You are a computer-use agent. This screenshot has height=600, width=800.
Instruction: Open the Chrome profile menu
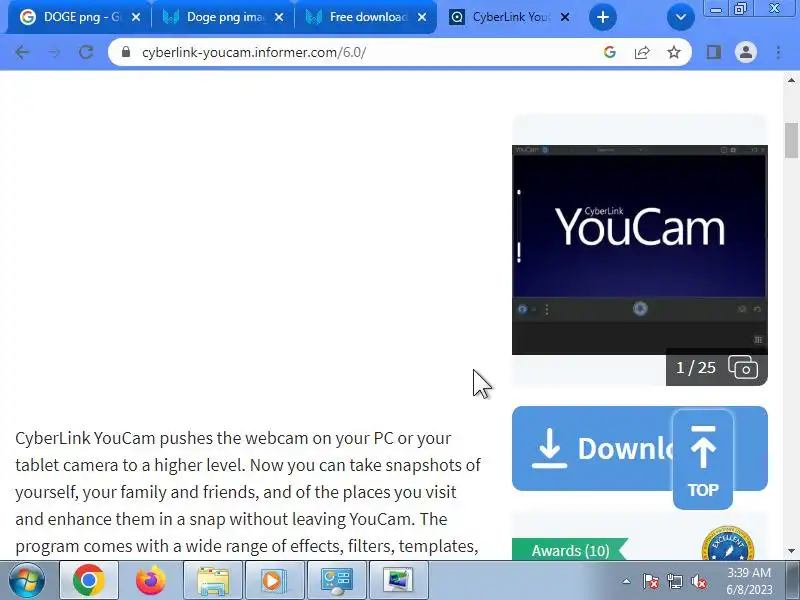pyautogui.click(x=745, y=52)
